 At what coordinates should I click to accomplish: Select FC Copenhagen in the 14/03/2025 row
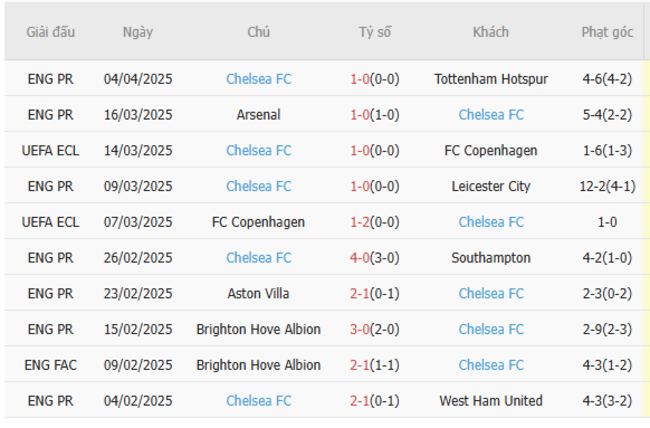(x=491, y=151)
